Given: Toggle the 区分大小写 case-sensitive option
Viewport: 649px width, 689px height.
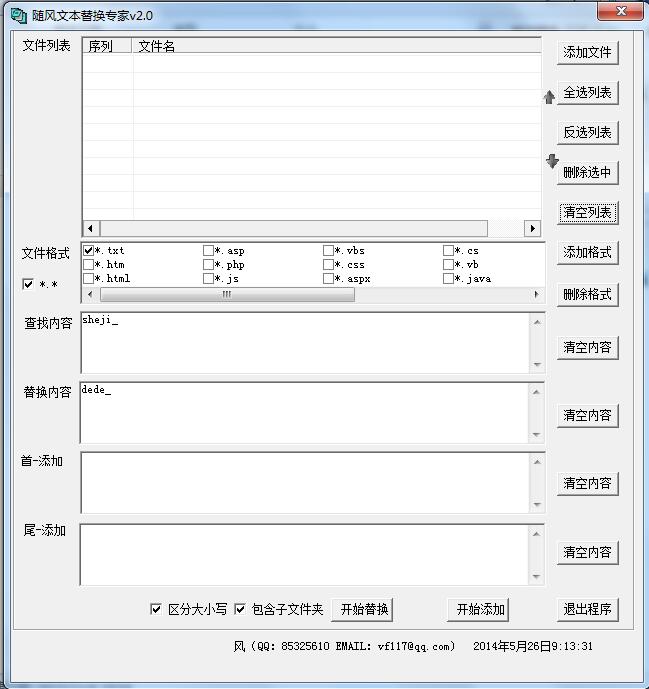Looking at the screenshot, I should pyautogui.click(x=156, y=609).
